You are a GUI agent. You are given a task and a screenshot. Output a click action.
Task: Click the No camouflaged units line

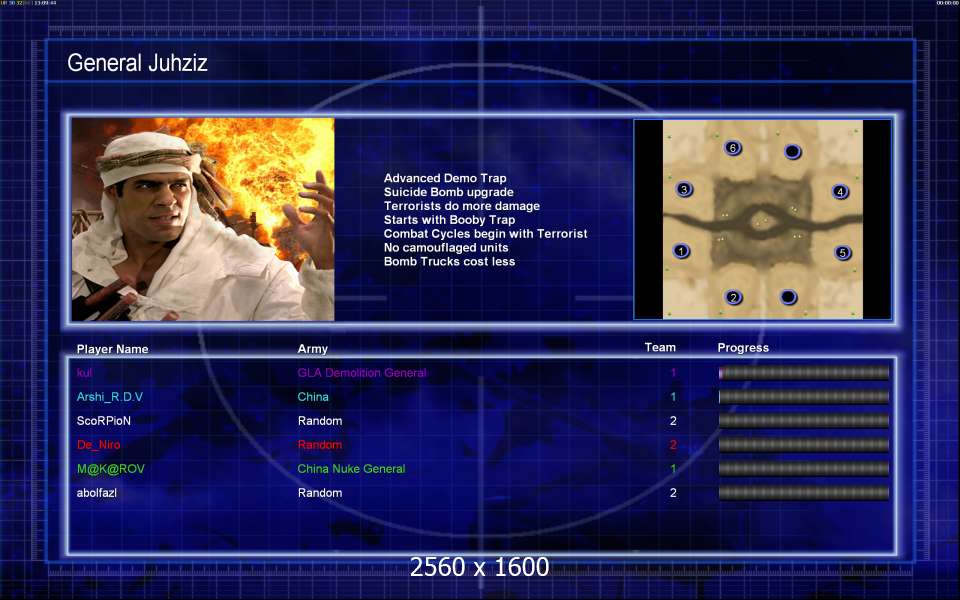click(x=446, y=248)
